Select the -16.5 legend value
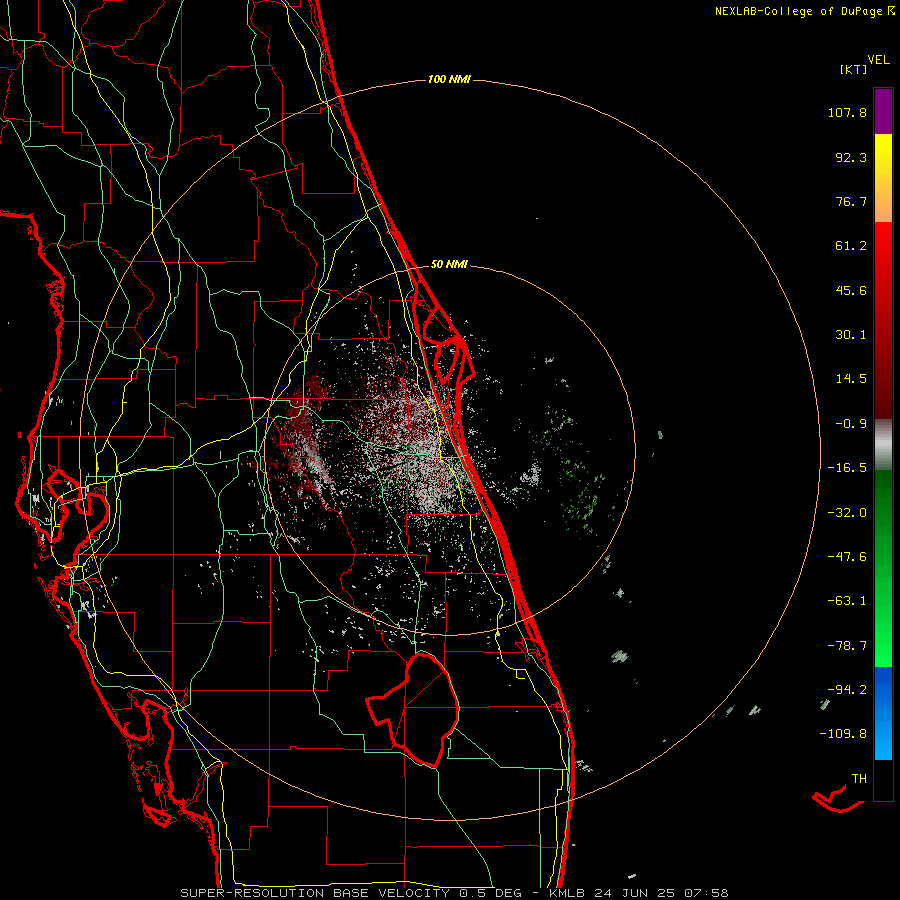 [x=847, y=468]
